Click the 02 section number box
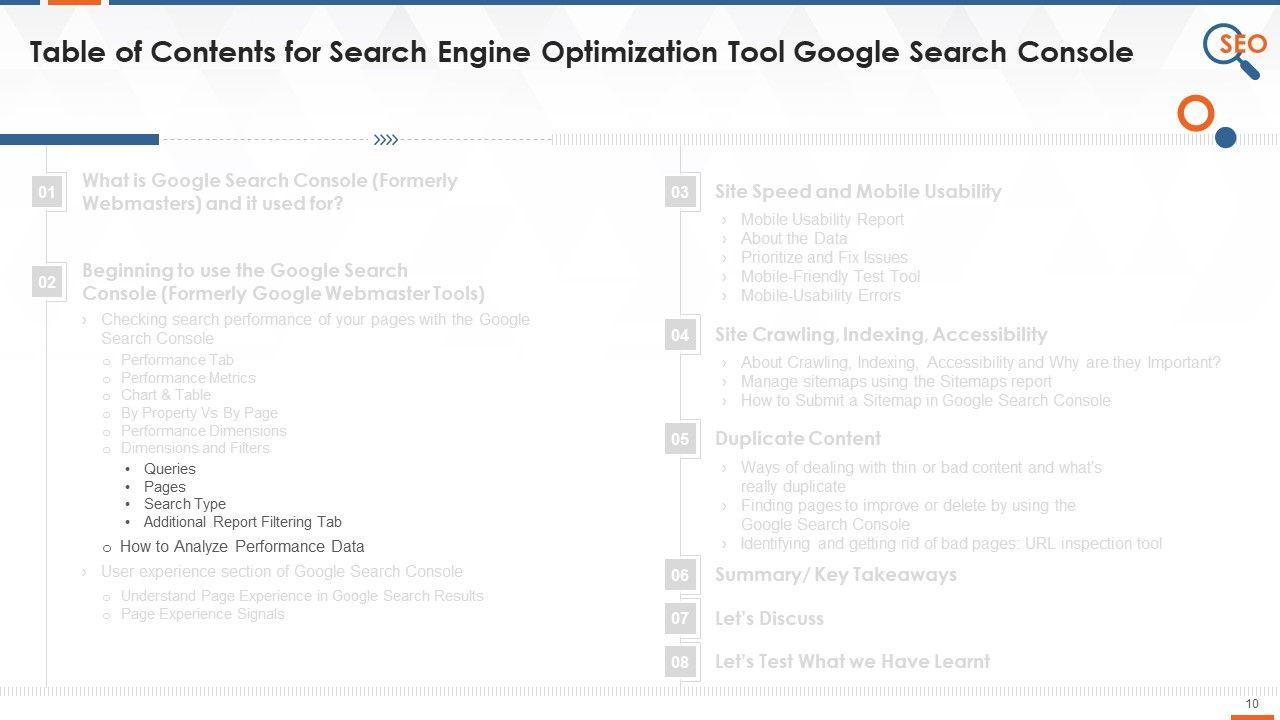 pos(47,282)
